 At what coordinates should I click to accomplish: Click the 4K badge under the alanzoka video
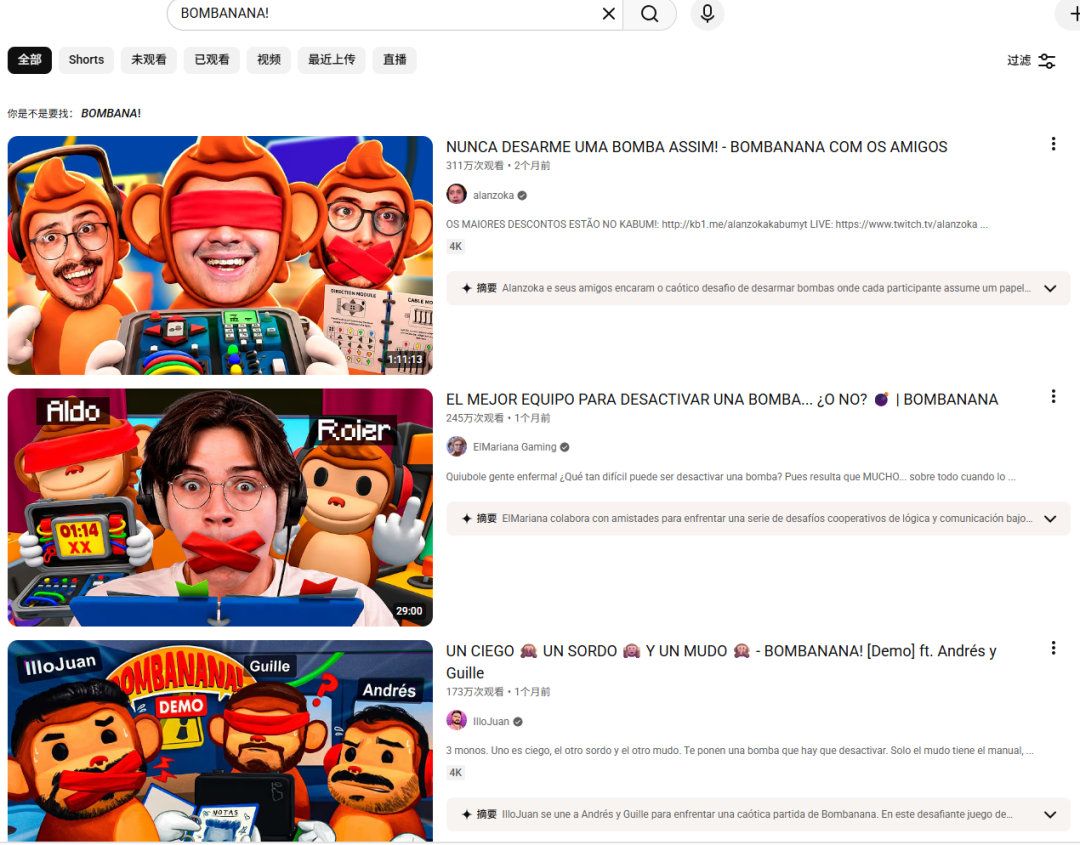pos(456,247)
